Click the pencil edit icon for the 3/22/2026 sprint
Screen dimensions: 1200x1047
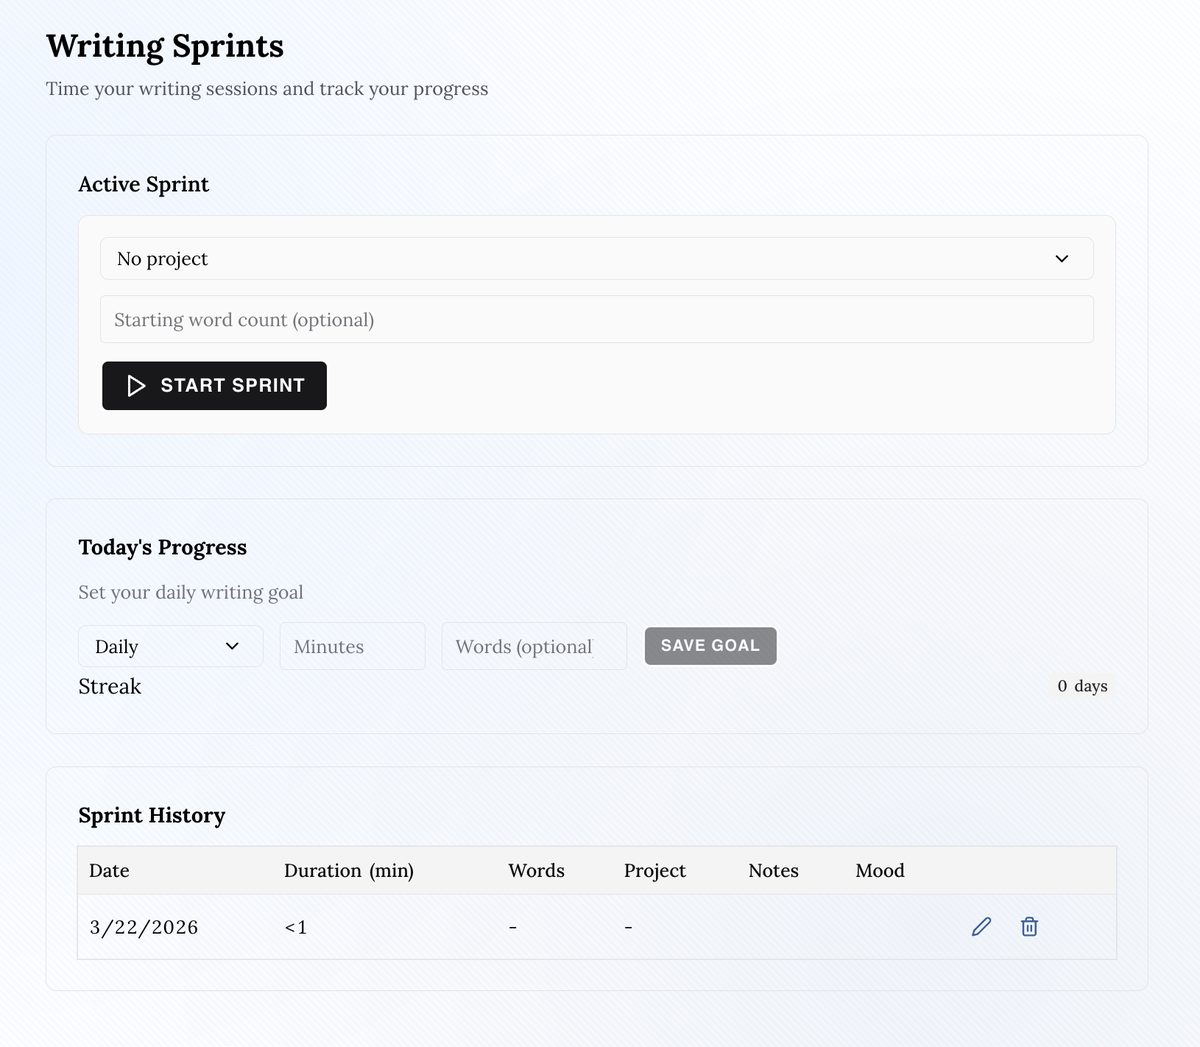[981, 927]
